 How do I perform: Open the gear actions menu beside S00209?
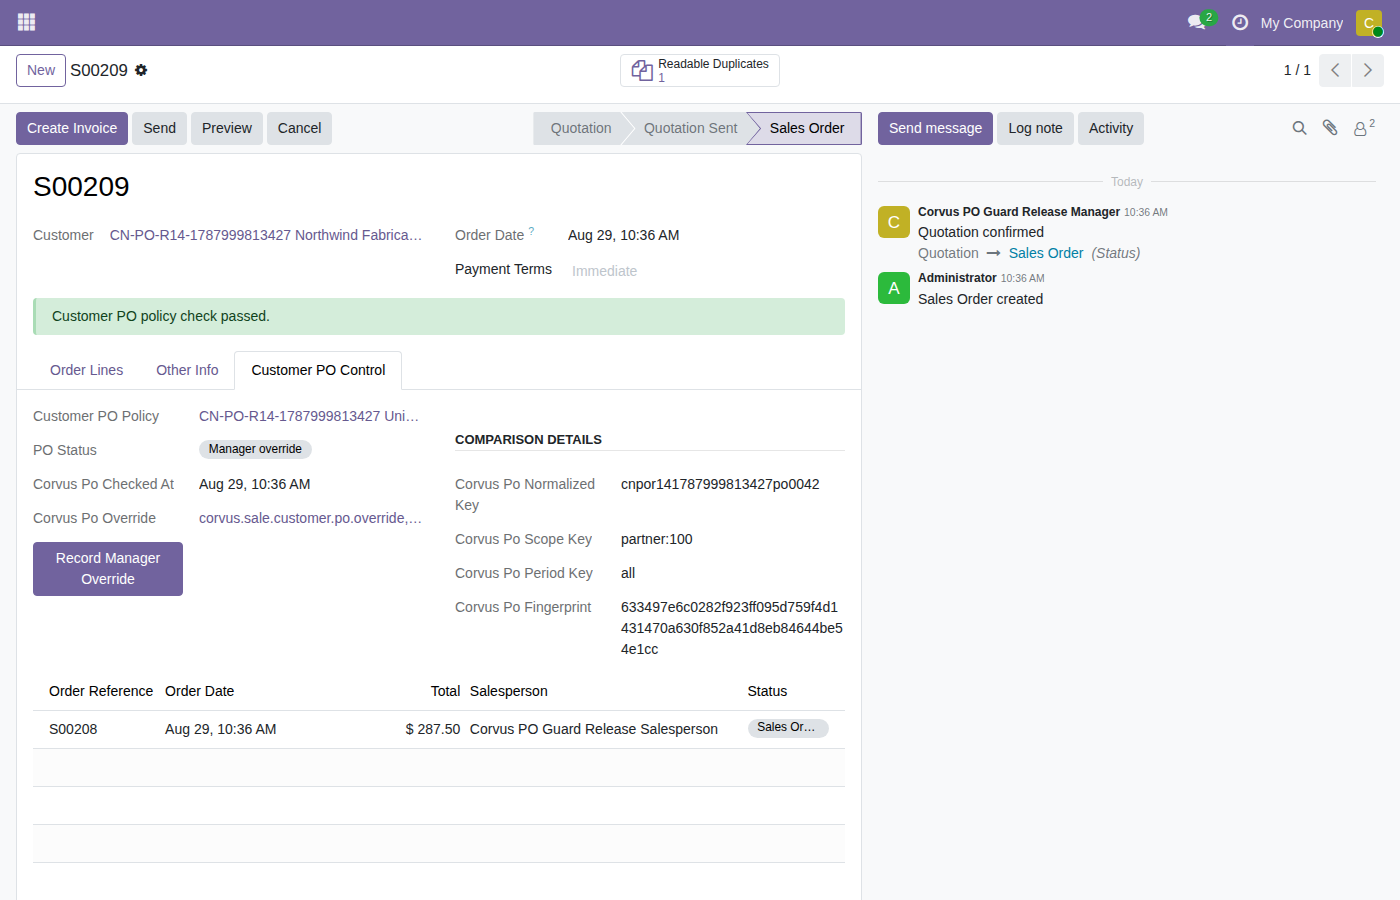pyautogui.click(x=141, y=70)
